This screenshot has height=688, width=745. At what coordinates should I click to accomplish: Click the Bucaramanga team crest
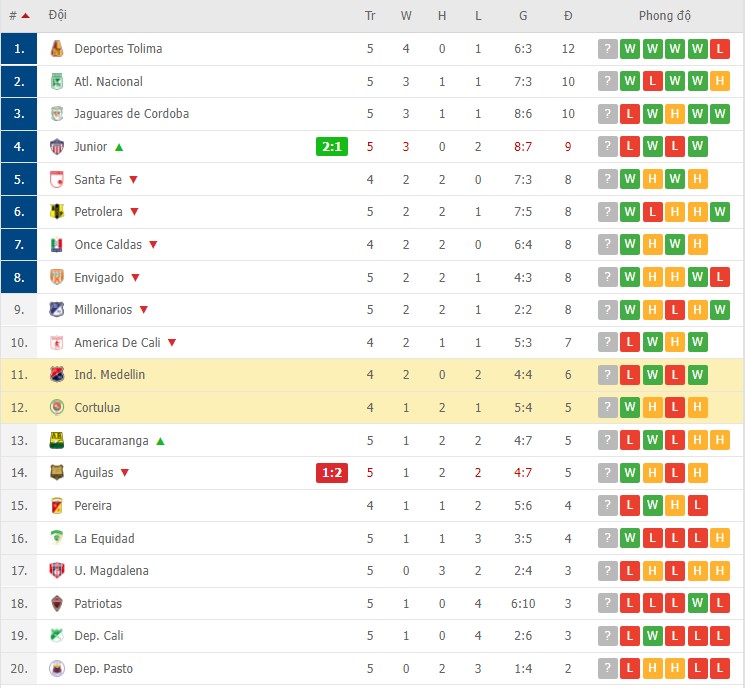[57, 440]
